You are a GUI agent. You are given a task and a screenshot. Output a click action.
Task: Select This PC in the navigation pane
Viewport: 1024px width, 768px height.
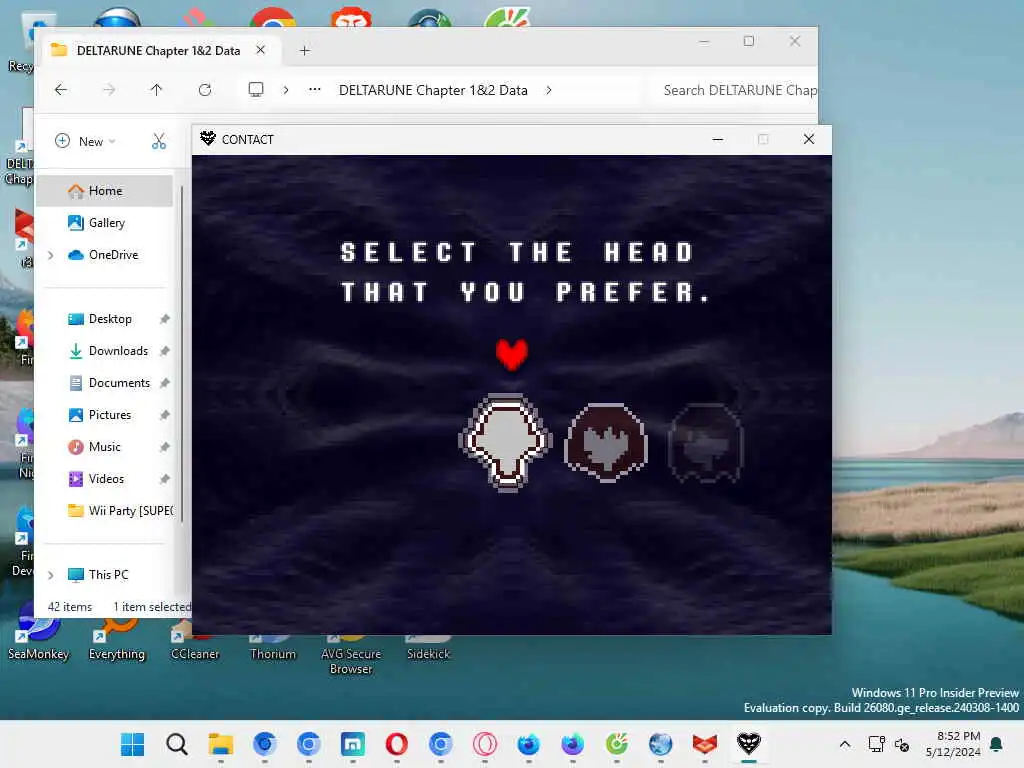tap(108, 575)
